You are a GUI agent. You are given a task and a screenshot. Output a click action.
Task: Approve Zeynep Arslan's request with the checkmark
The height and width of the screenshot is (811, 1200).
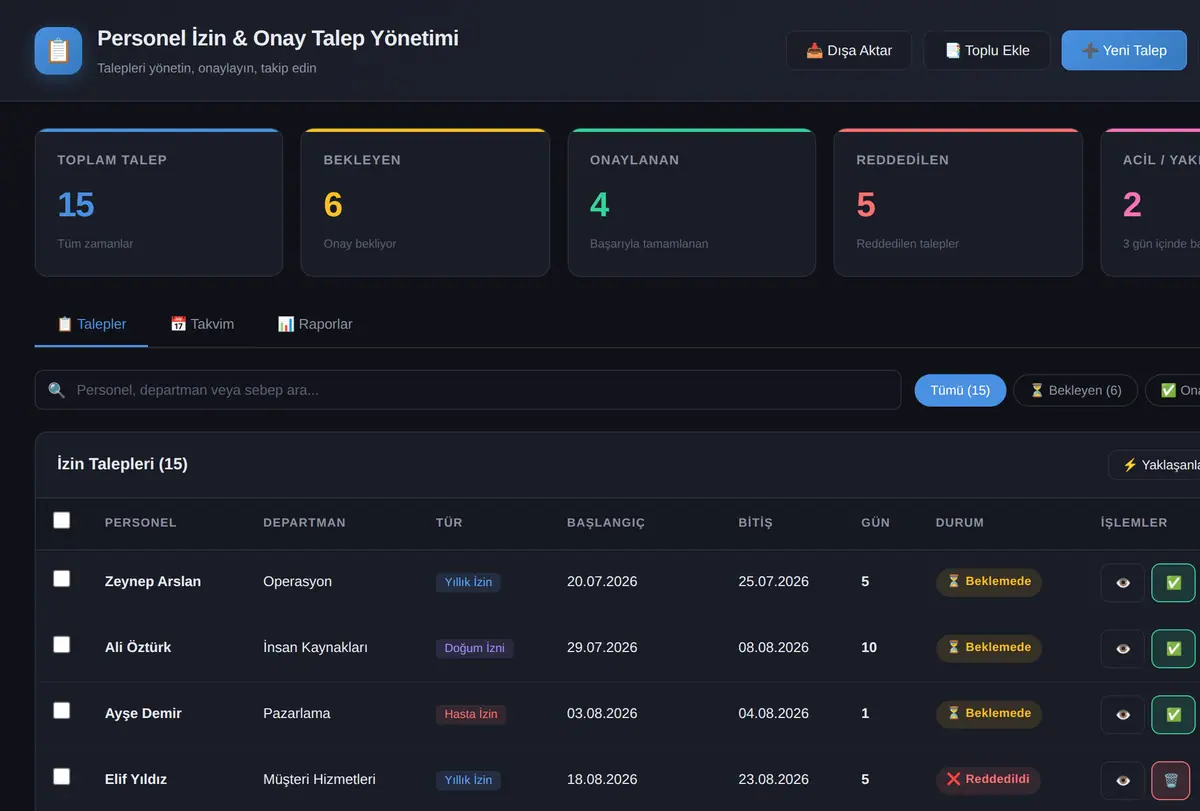(x=1173, y=583)
